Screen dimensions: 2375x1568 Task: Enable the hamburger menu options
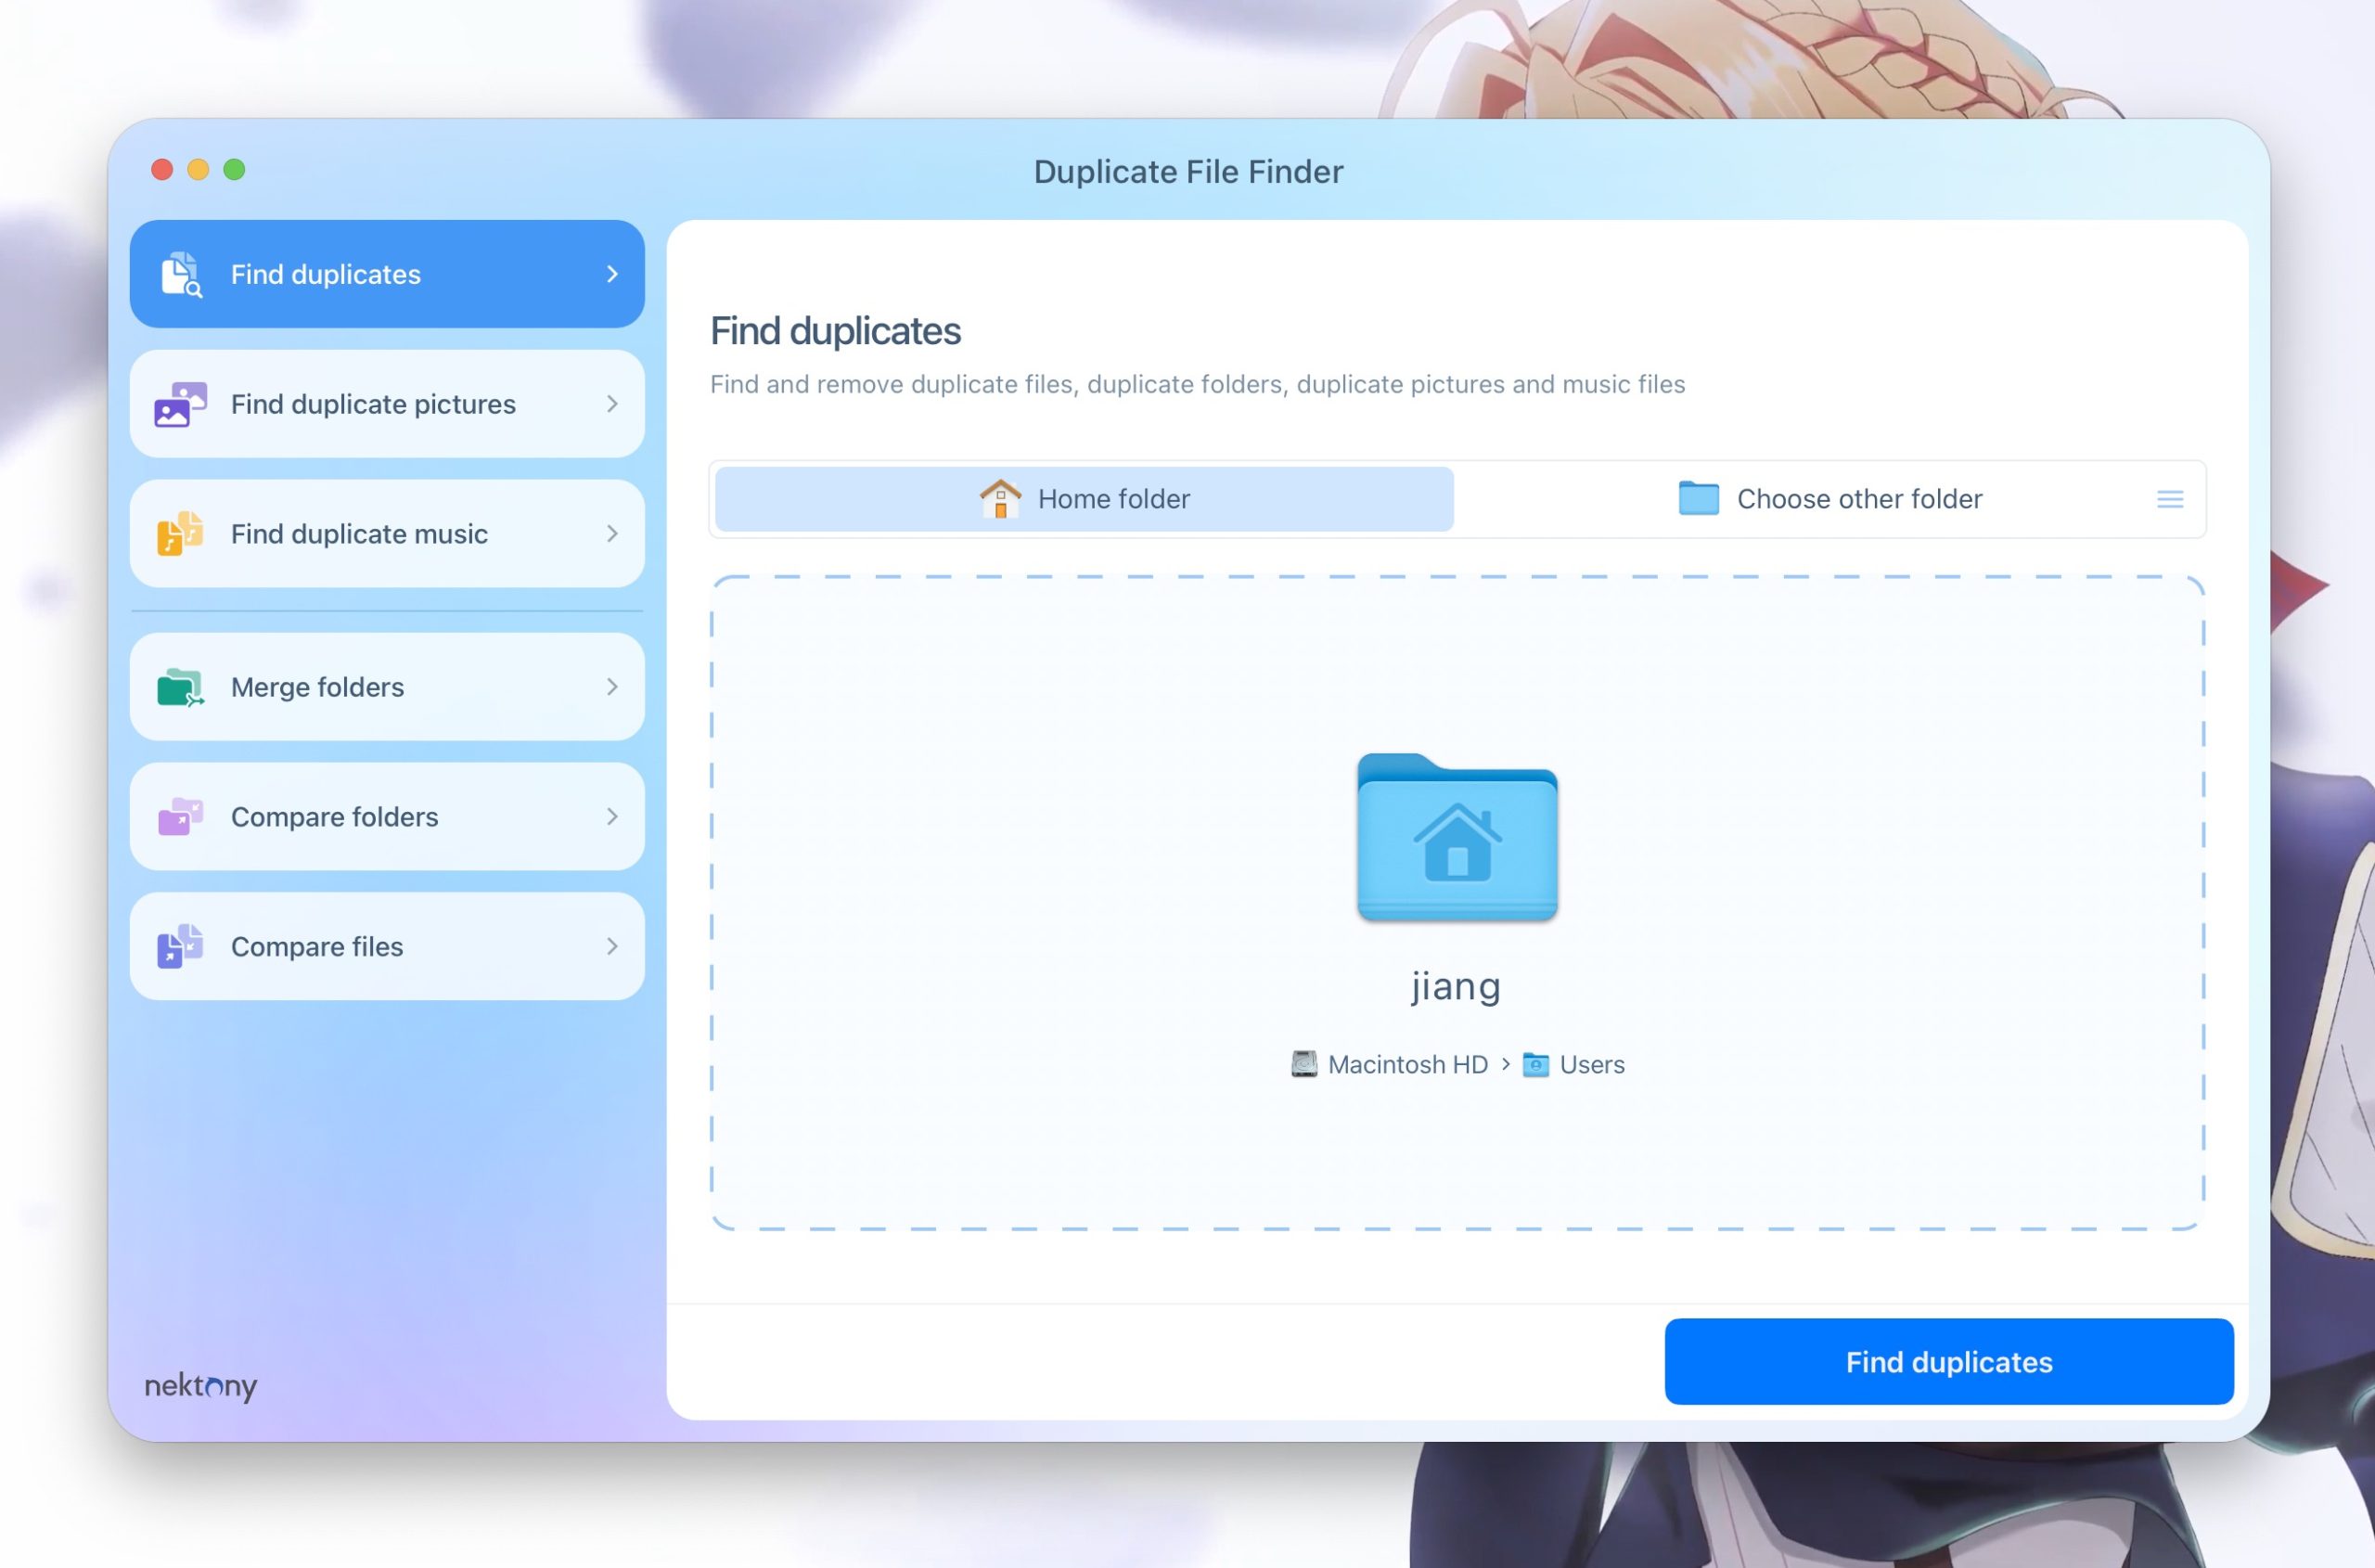(2169, 499)
